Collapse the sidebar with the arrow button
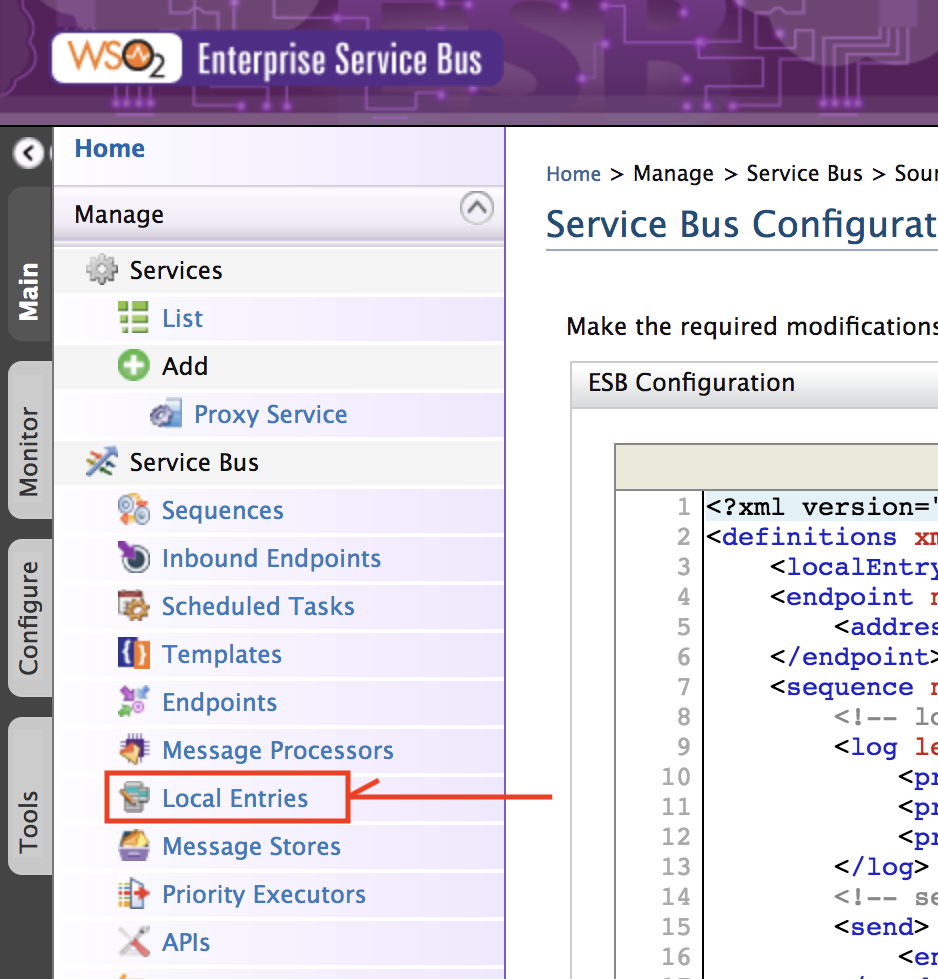Image resolution: width=938 pixels, height=979 pixels. [27, 155]
